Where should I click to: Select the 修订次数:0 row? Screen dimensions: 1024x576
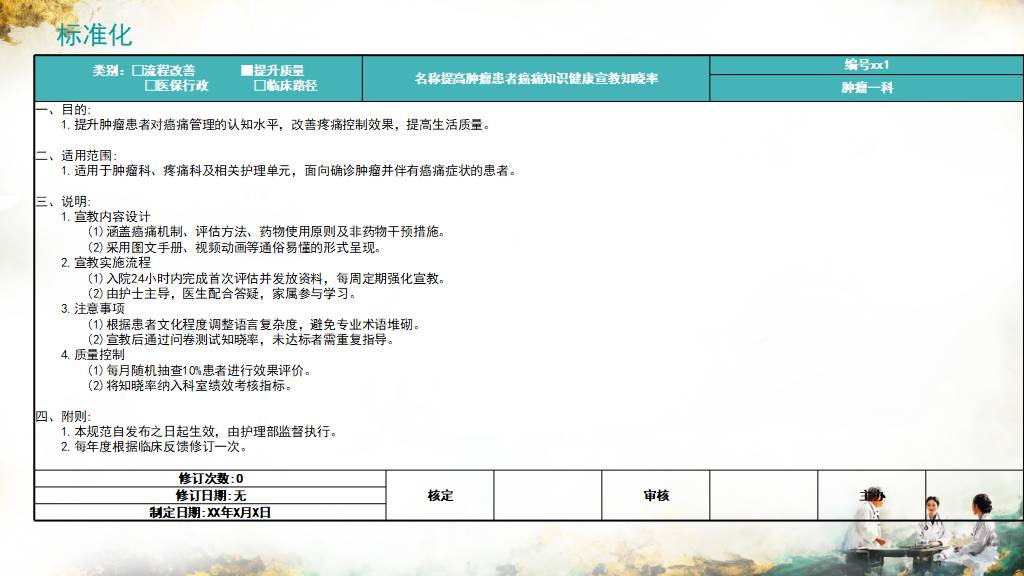pyautogui.click(x=210, y=478)
